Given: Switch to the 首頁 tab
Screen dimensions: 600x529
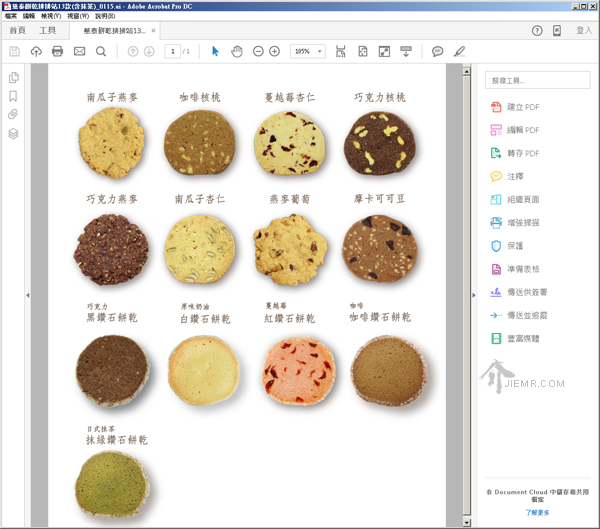Looking at the screenshot, I should pos(18,30).
